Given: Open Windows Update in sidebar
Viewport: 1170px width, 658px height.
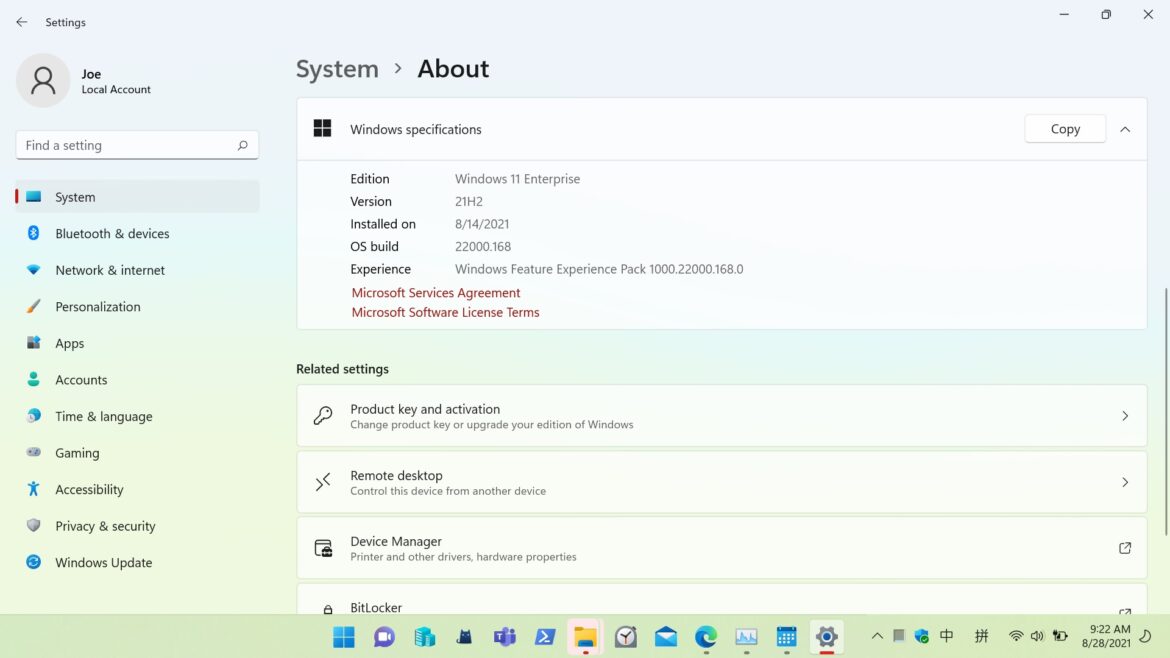Looking at the screenshot, I should coord(103,563).
